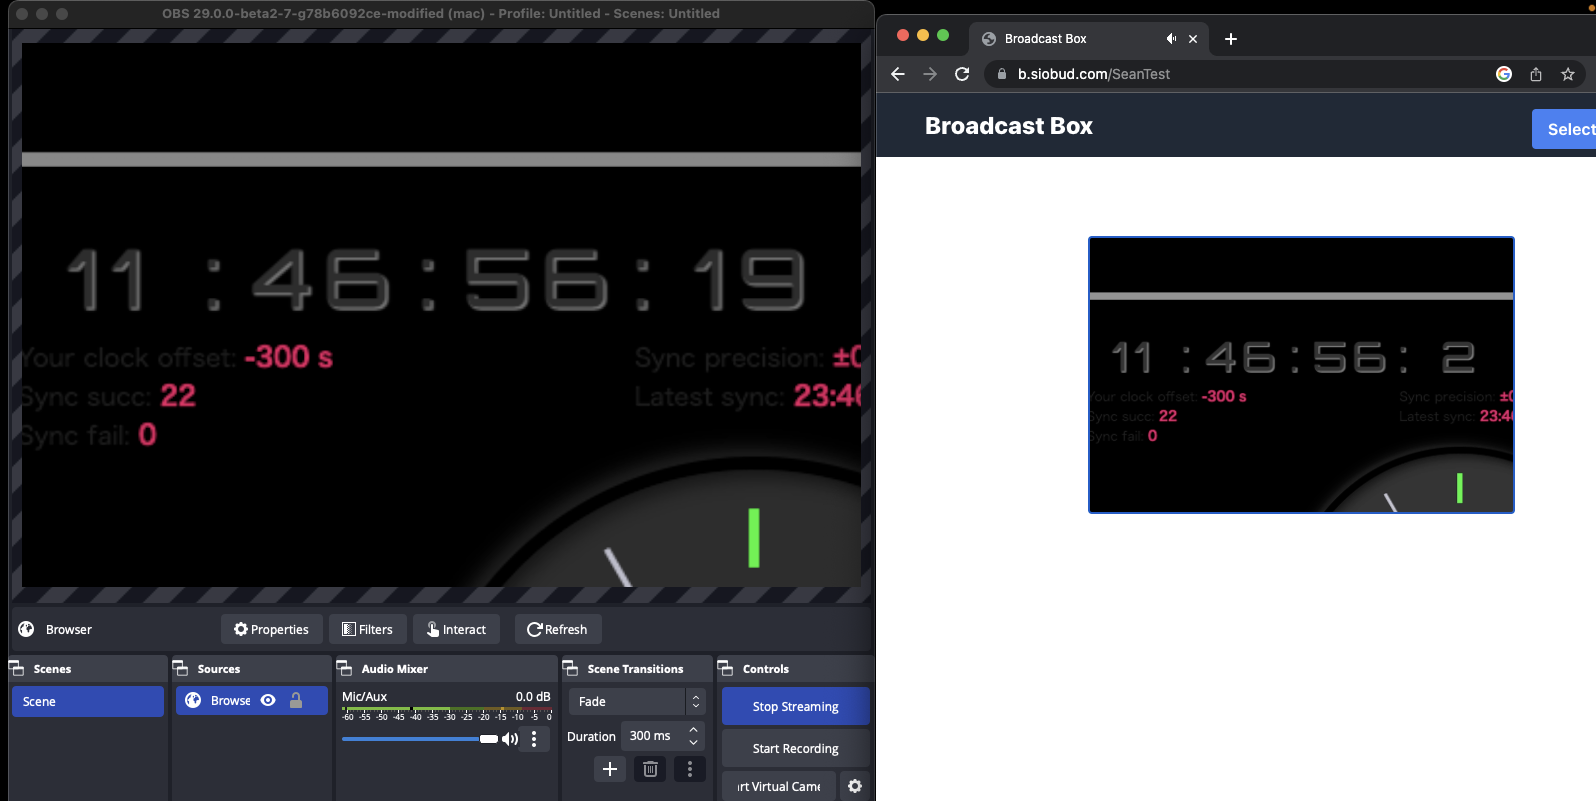Click the Broadcast Box page heading
This screenshot has height=801, width=1596.
(x=1008, y=126)
